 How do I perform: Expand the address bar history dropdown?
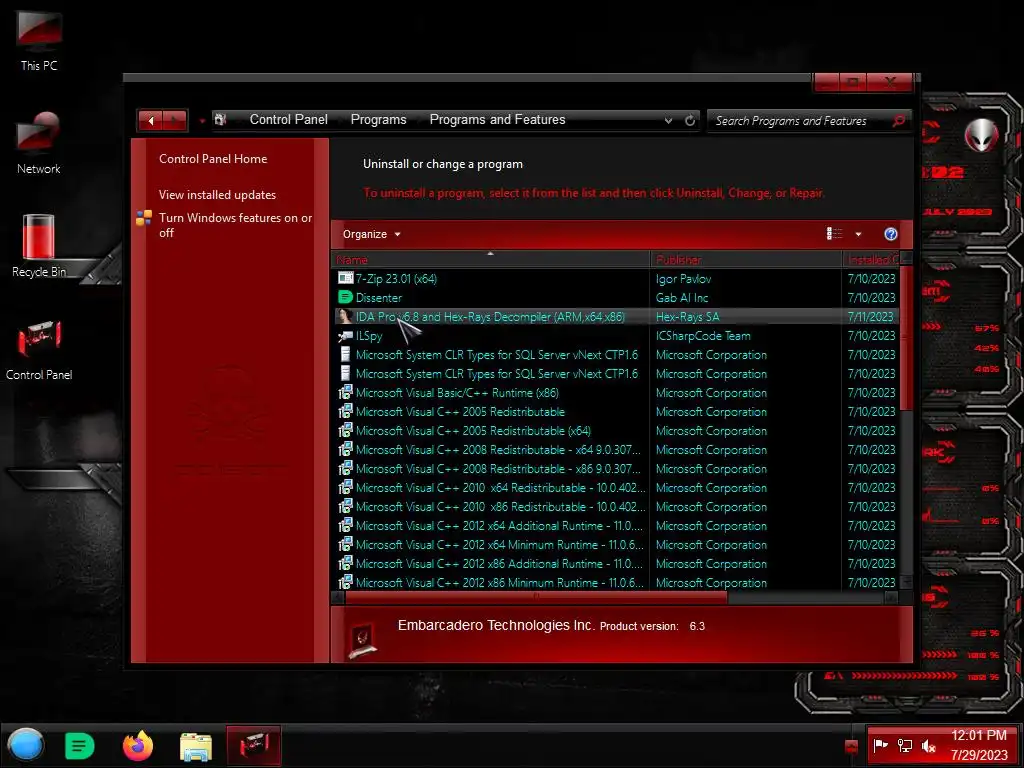[x=668, y=120]
